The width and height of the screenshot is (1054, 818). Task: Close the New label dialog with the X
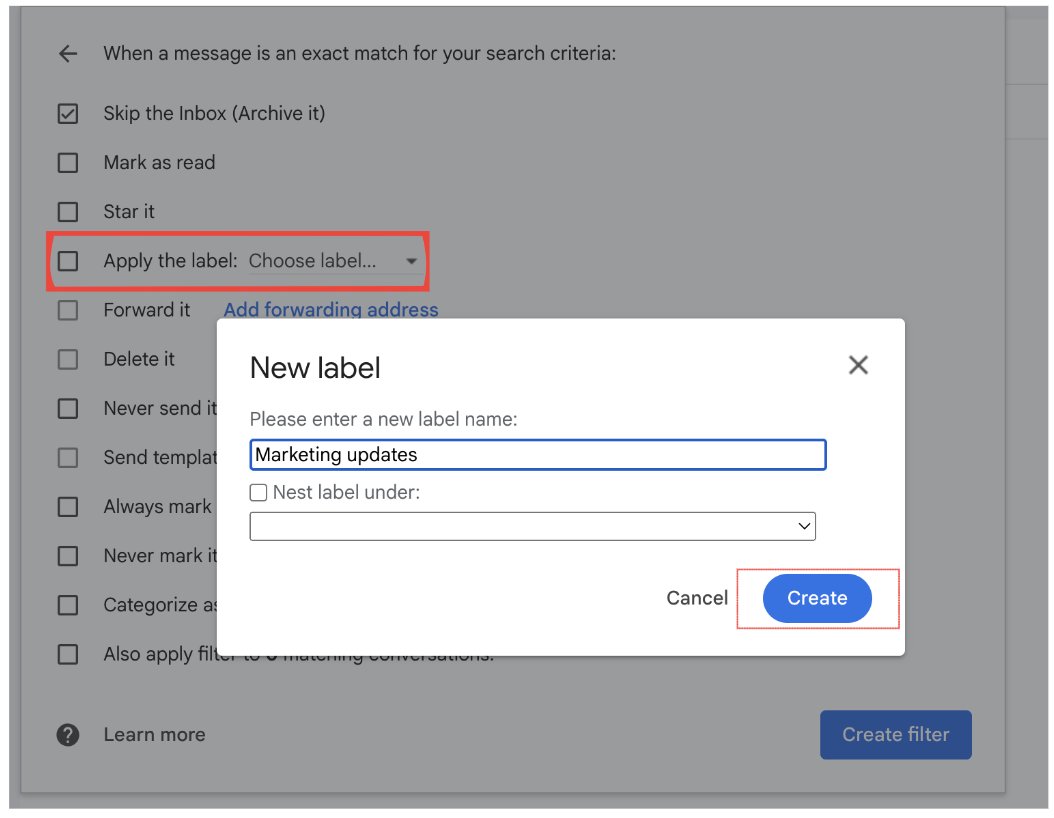tap(858, 365)
